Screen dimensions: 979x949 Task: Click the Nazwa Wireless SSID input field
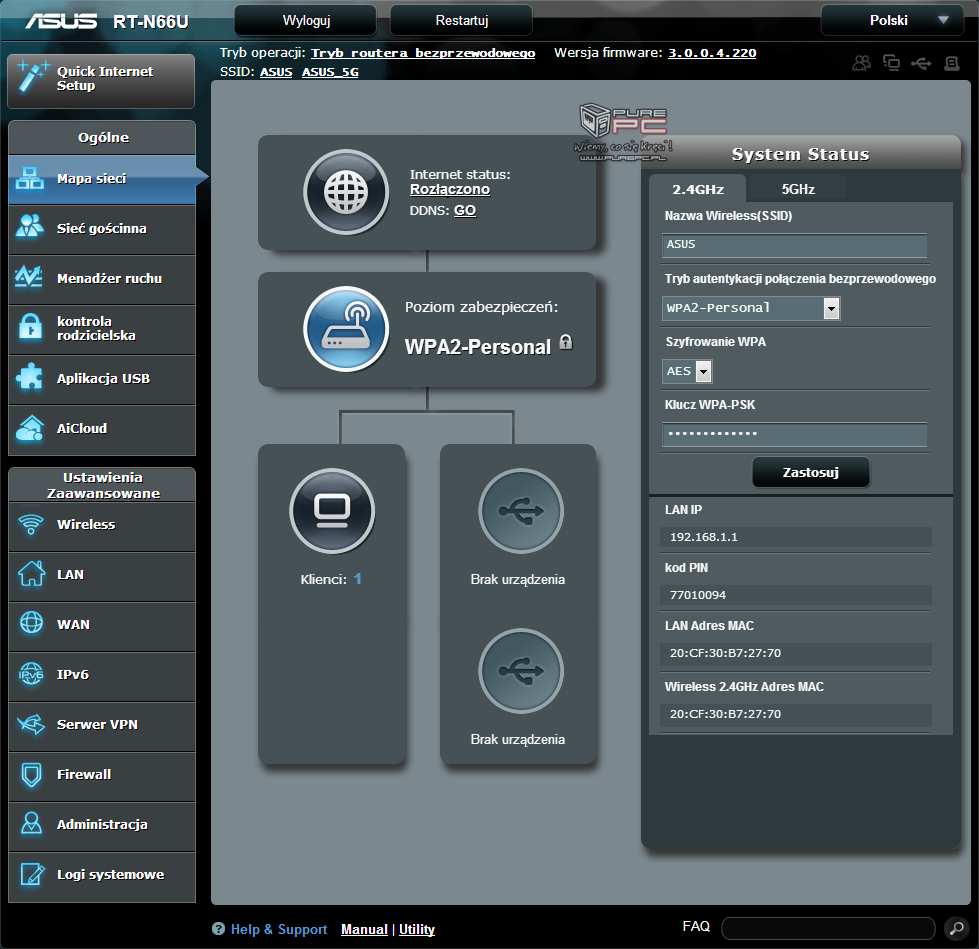794,245
